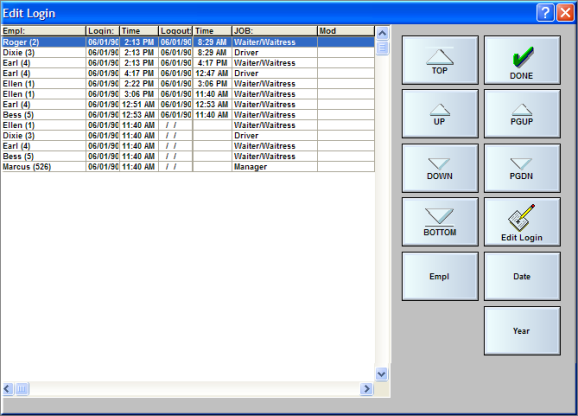
Task: Sort by the JOB column header
Action: 275,31
